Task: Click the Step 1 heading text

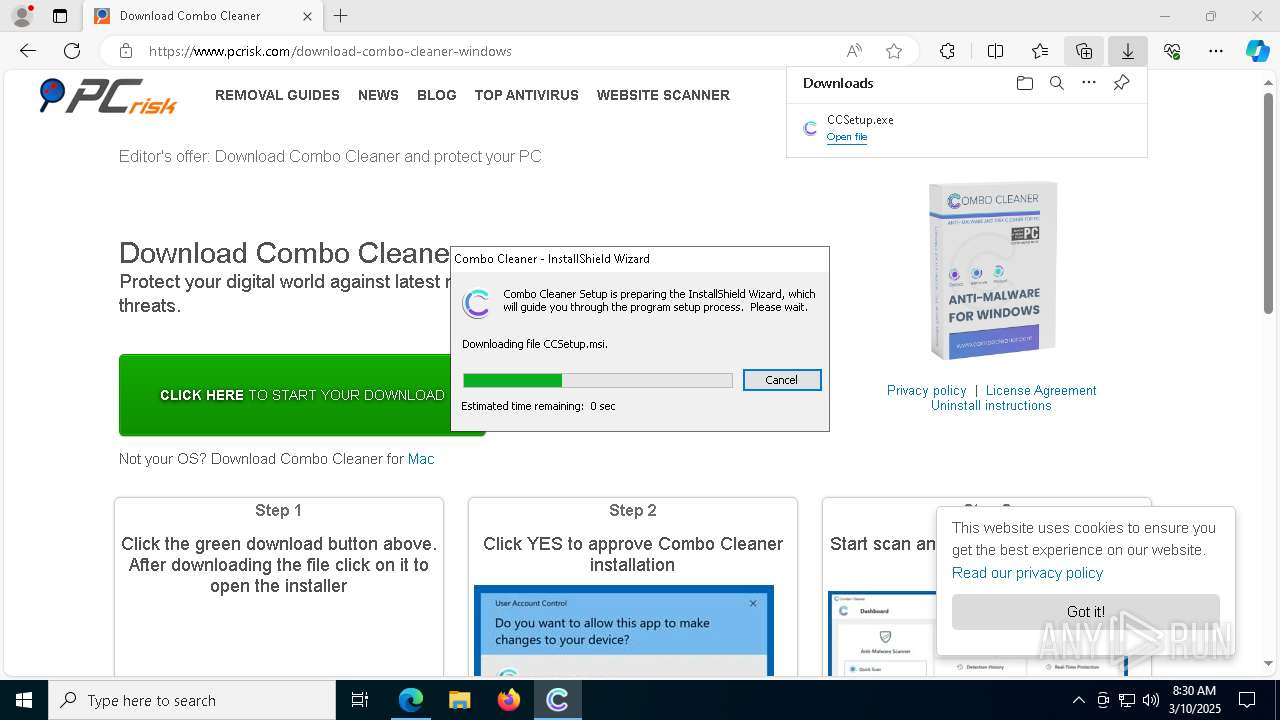Action: coord(278,510)
